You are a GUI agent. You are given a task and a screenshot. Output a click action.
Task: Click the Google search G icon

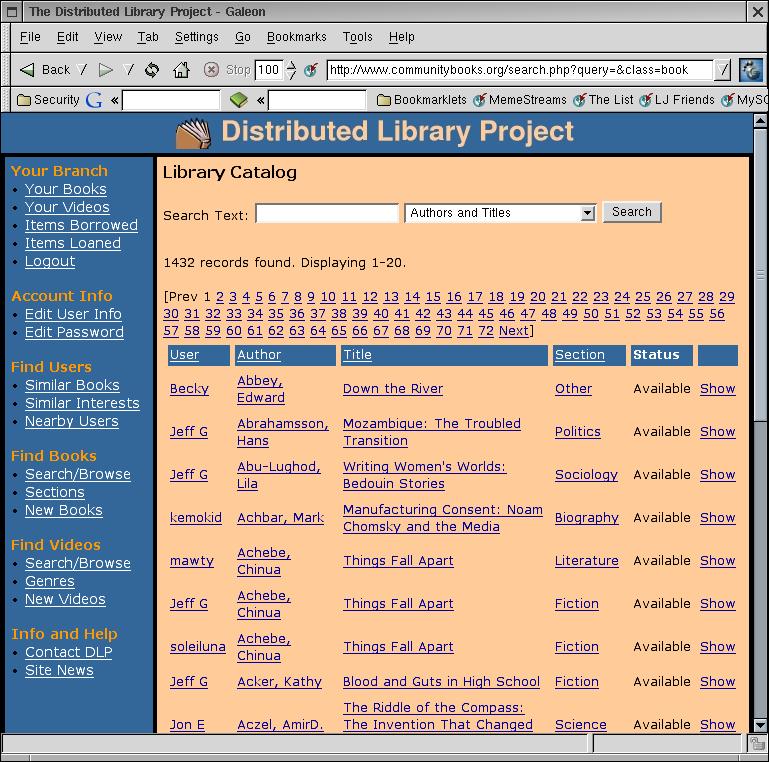pyautogui.click(x=94, y=100)
